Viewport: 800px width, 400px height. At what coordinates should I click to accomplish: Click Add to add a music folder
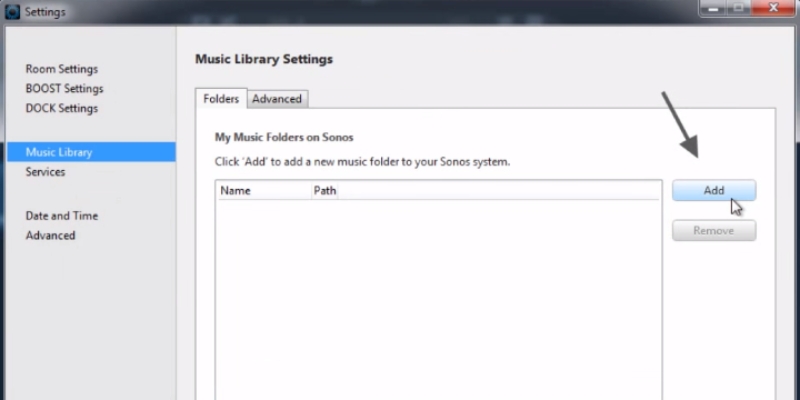point(714,190)
